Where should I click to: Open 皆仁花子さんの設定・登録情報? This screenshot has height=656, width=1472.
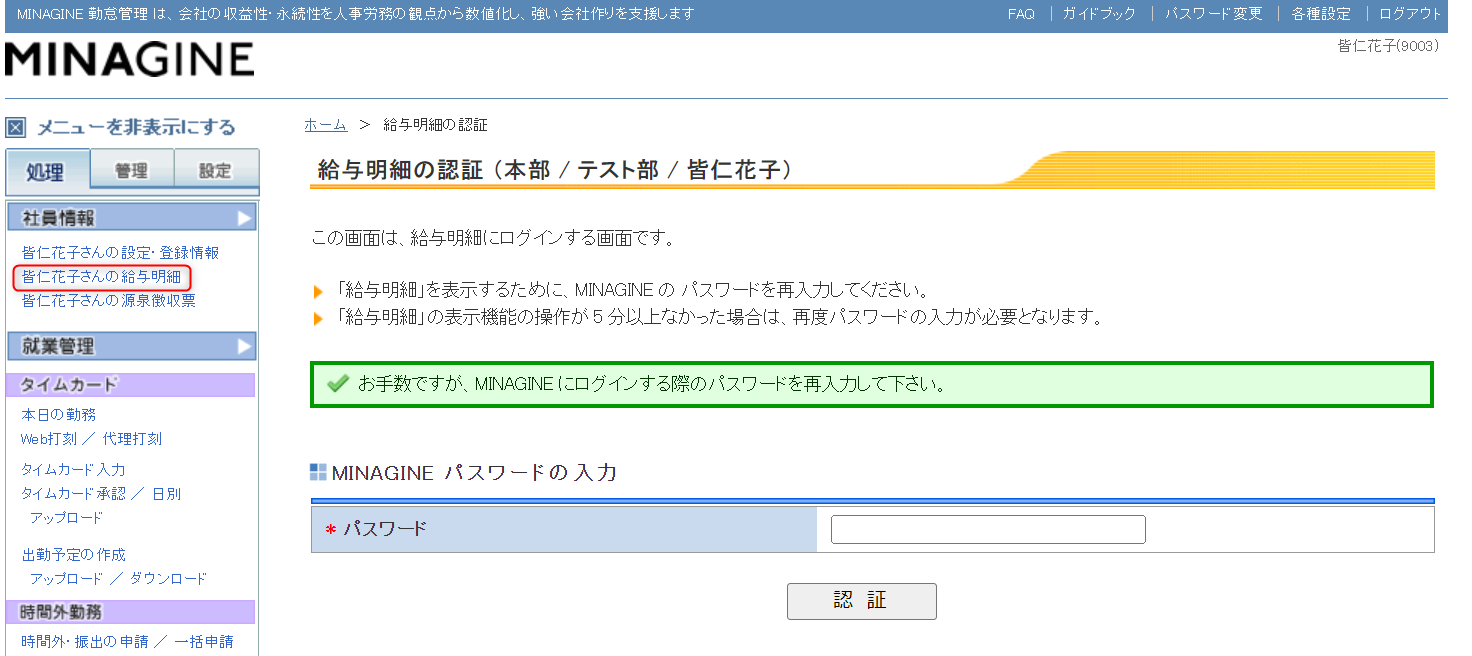[x=120, y=253]
